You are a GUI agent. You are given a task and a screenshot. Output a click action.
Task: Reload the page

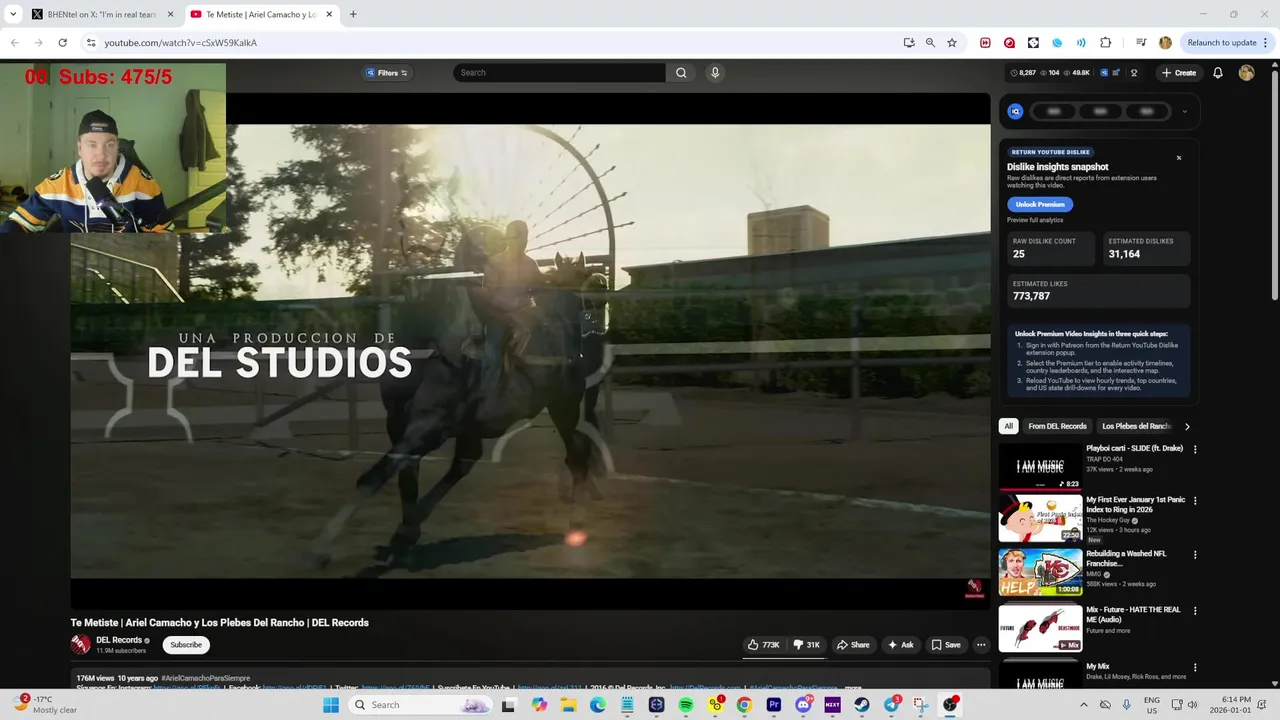[x=62, y=43]
